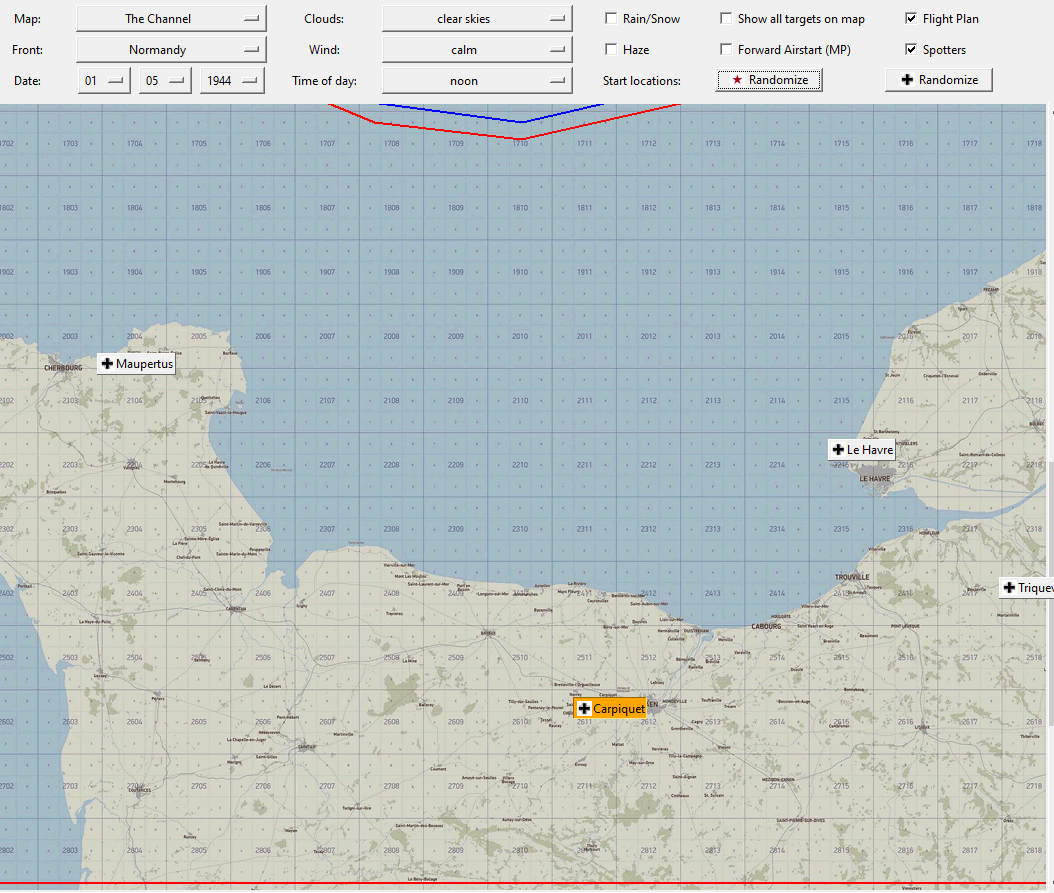Check the Forward Airstart (MP) option
The width and height of the screenshot is (1054, 893).
tap(726, 50)
